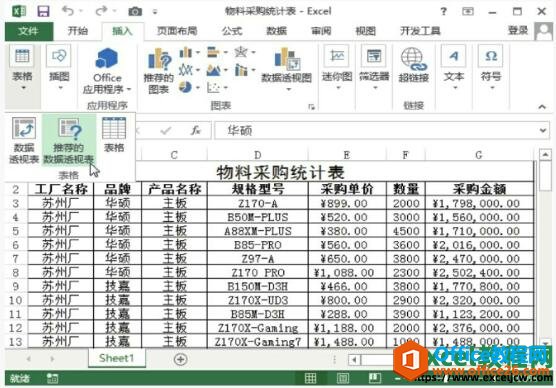Viewport: 556px width, 388px height.
Task: Open 推荐的图表 recommended charts
Action: [159, 71]
